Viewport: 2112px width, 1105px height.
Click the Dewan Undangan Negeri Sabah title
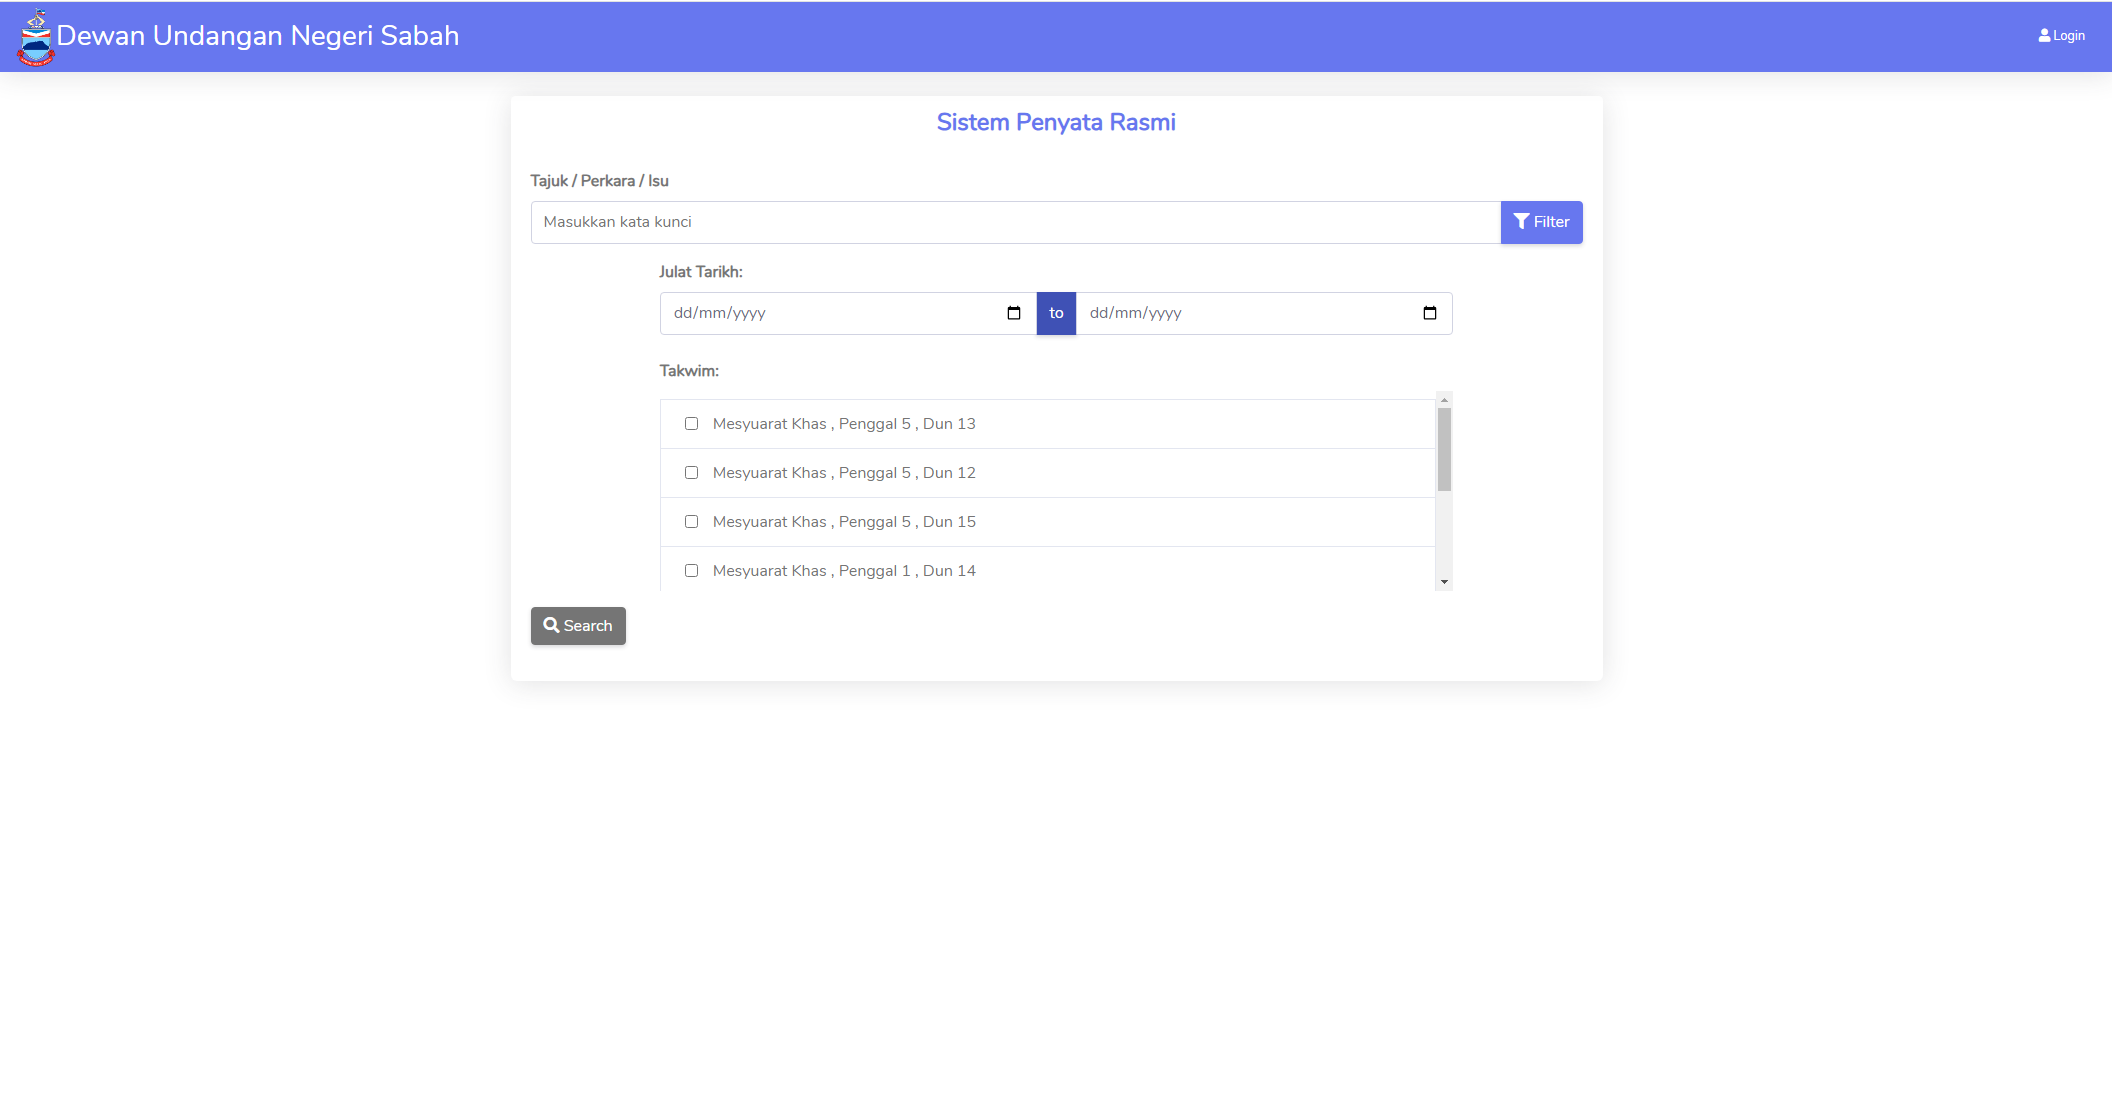pos(258,36)
